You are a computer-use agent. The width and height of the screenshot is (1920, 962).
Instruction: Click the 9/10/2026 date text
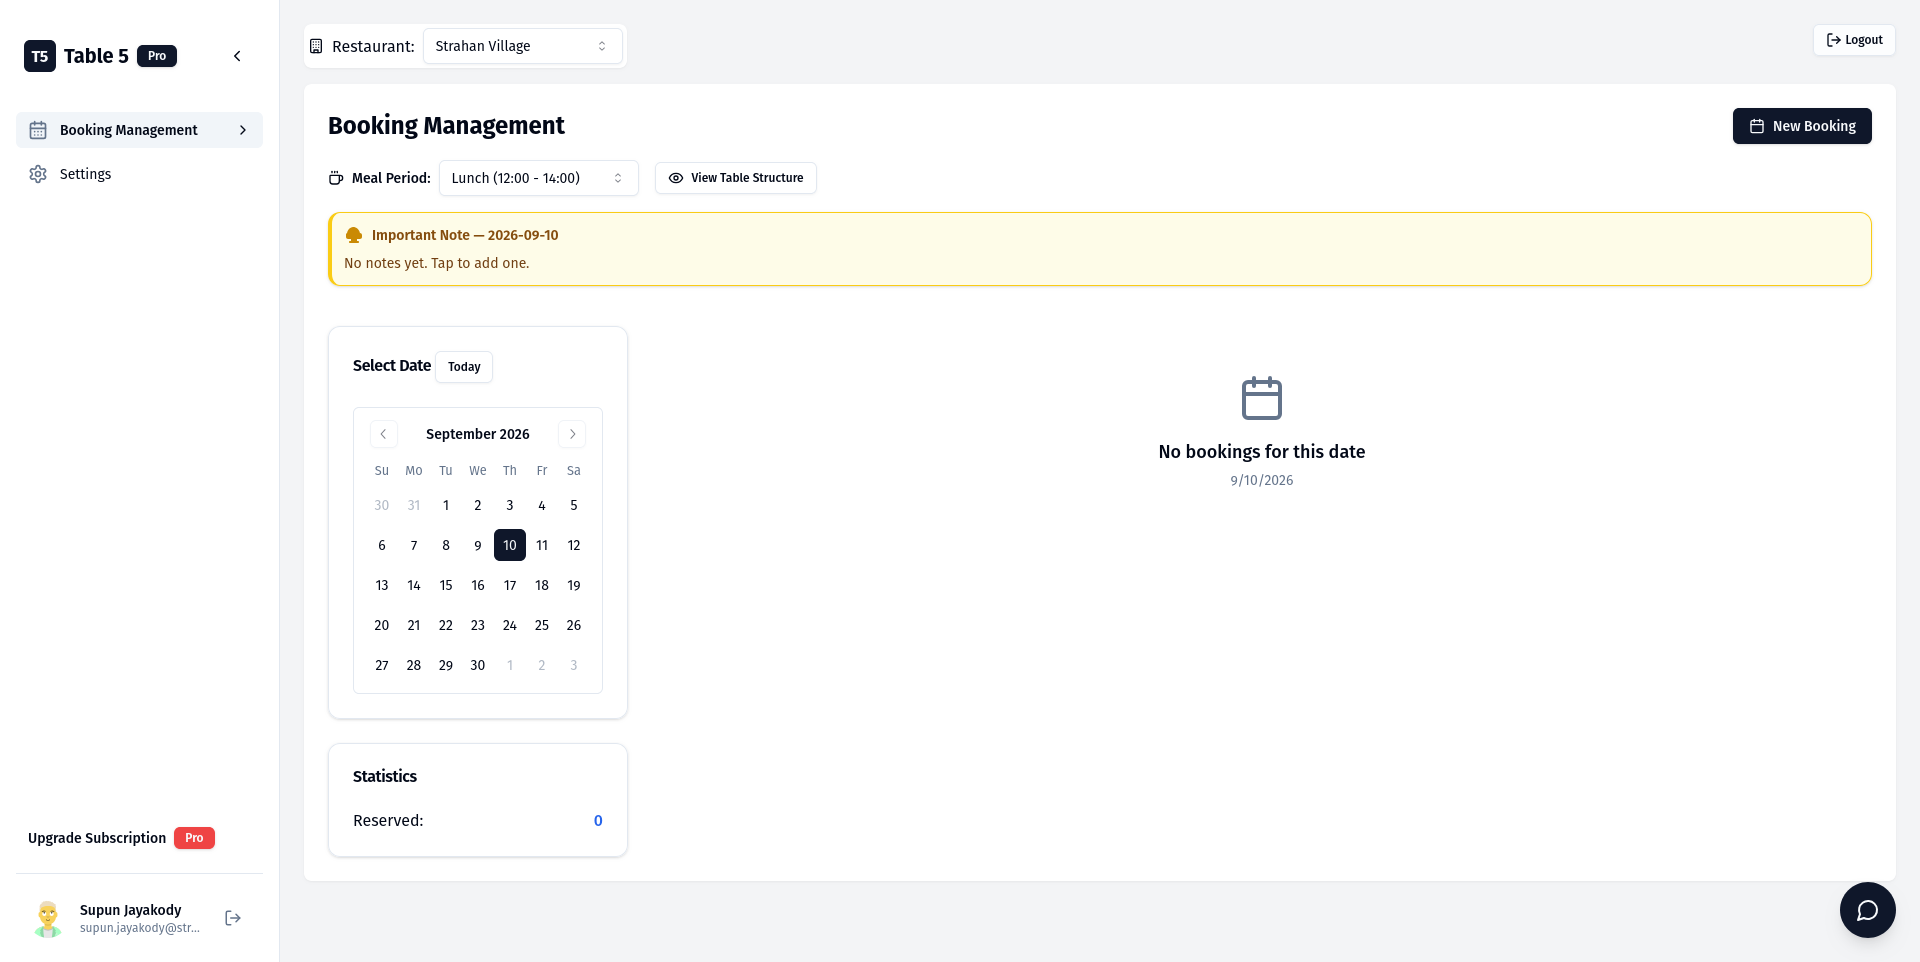click(1262, 480)
